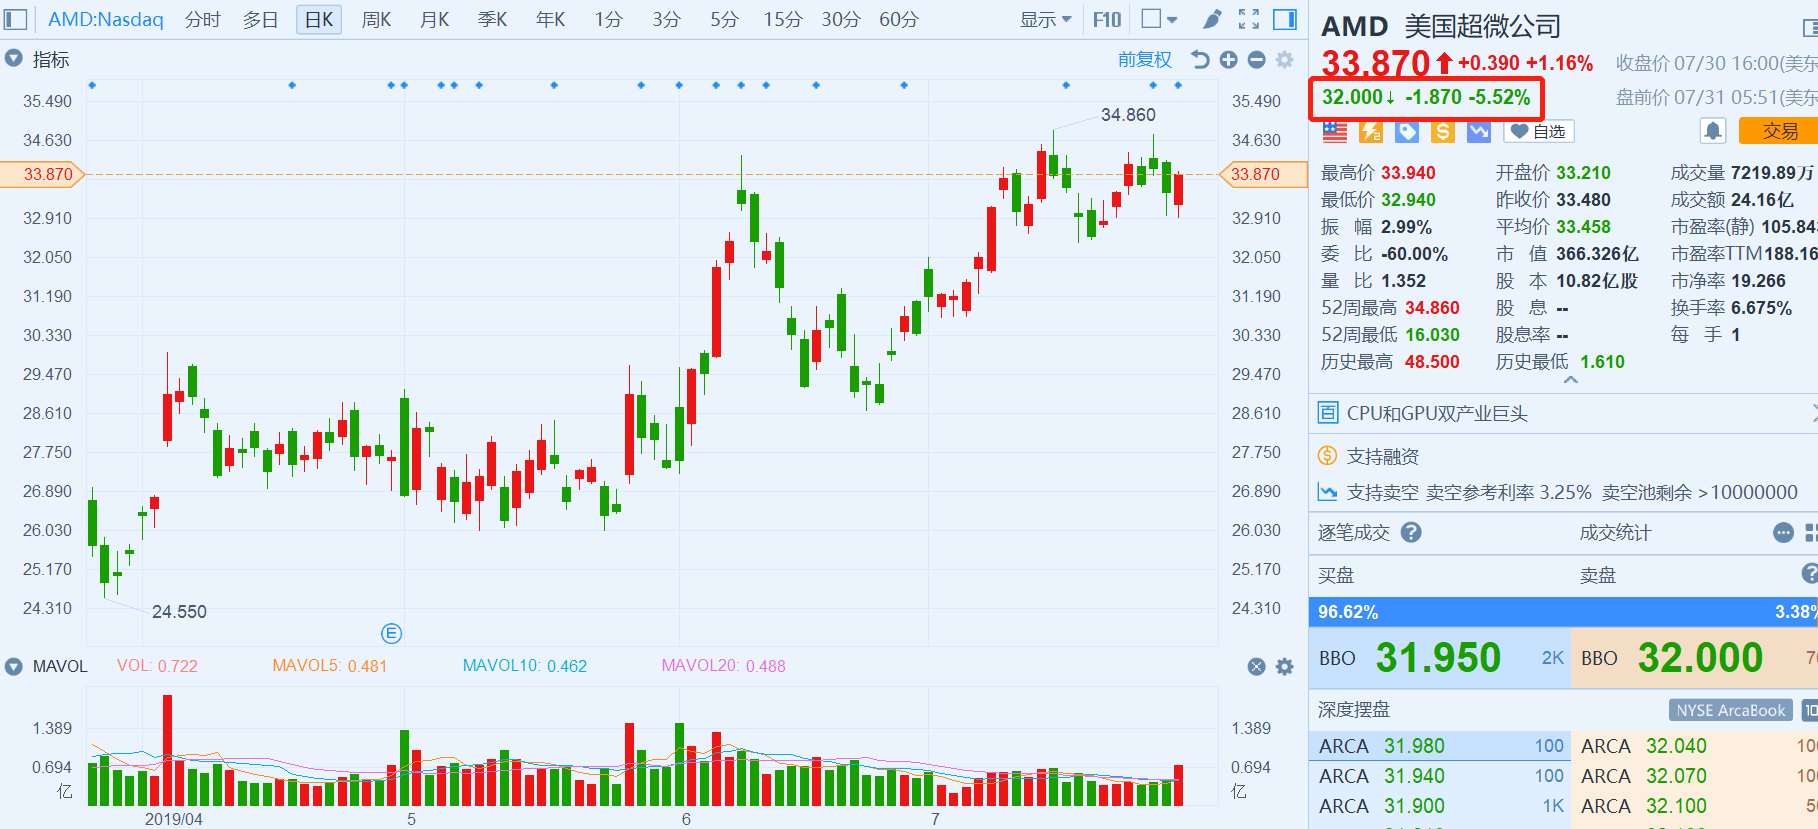
Task: Click the undo arrow icon above chart
Action: coord(1200,60)
